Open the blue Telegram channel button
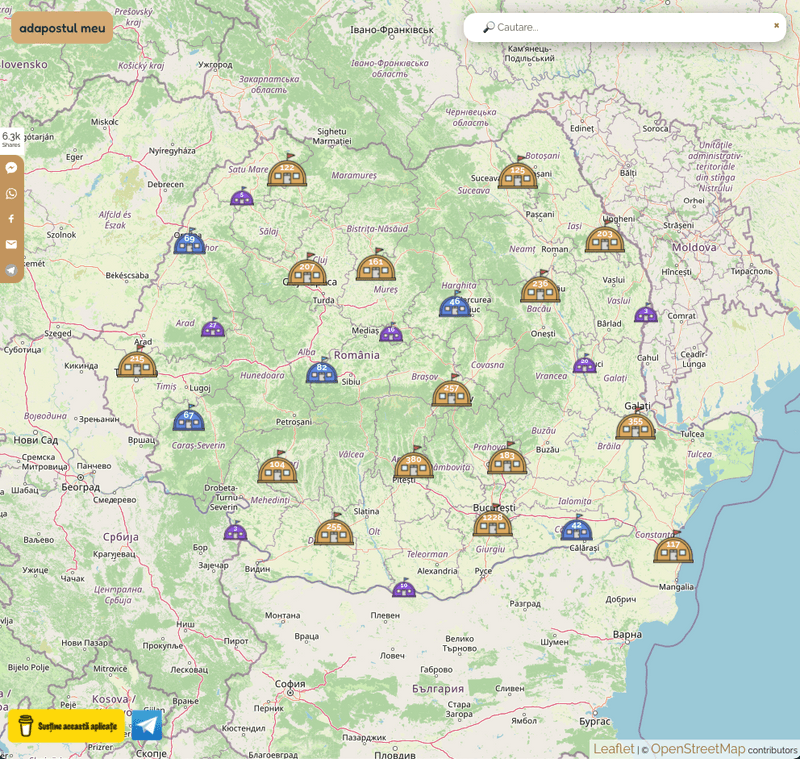The height and width of the screenshot is (759, 800). (x=147, y=725)
